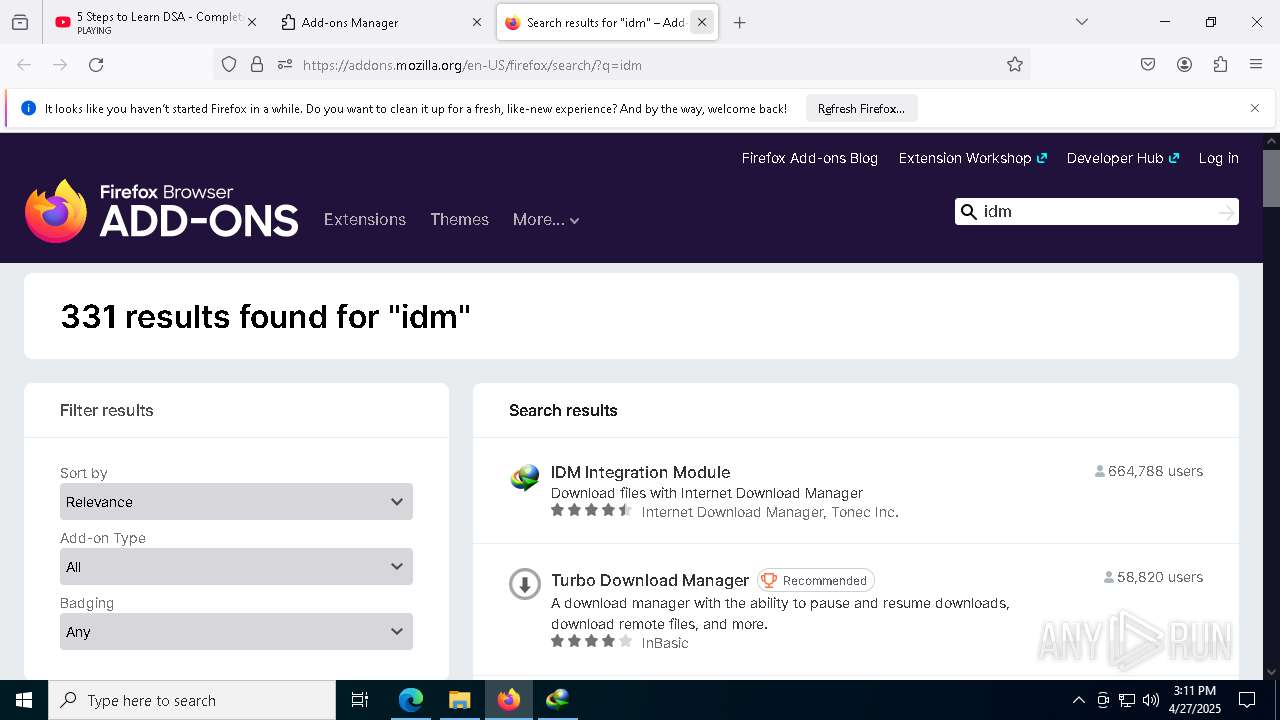The height and width of the screenshot is (720, 1280).
Task: Open the network icon in system tray
Action: click(x=1127, y=700)
